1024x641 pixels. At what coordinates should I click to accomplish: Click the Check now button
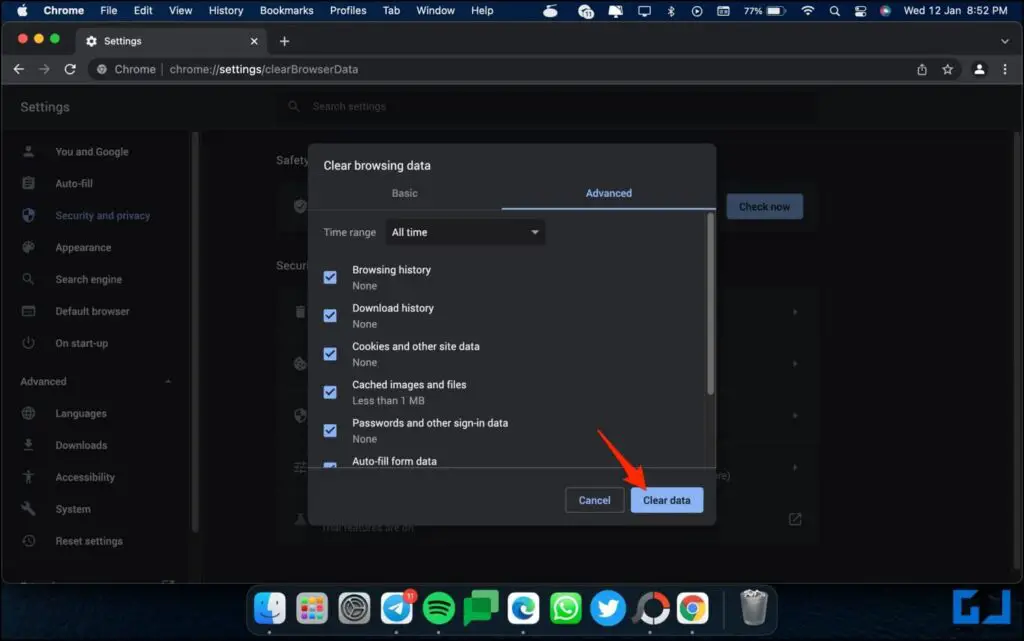(x=764, y=207)
